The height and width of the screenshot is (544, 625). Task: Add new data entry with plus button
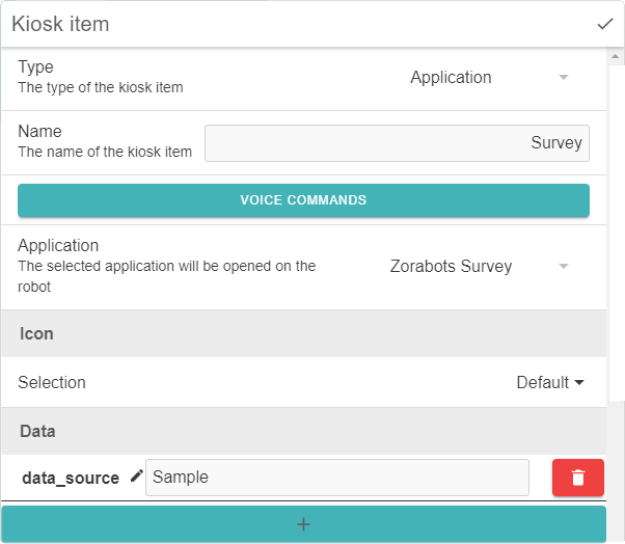pyautogui.click(x=304, y=524)
